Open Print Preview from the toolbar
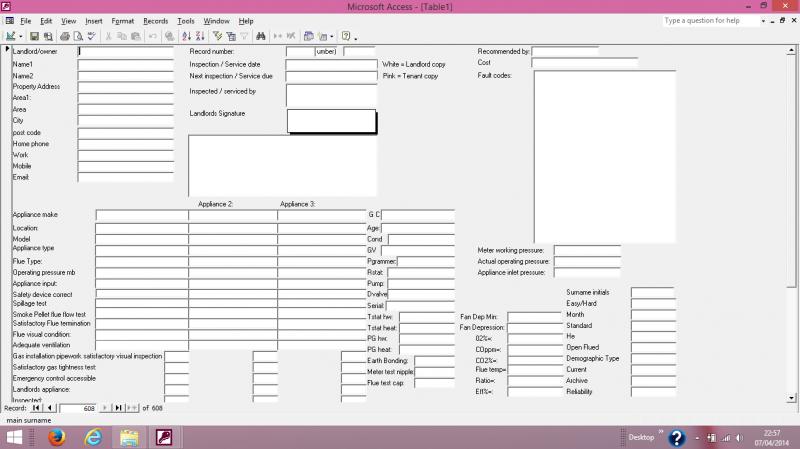This screenshot has width=800, height=449. coord(77,36)
